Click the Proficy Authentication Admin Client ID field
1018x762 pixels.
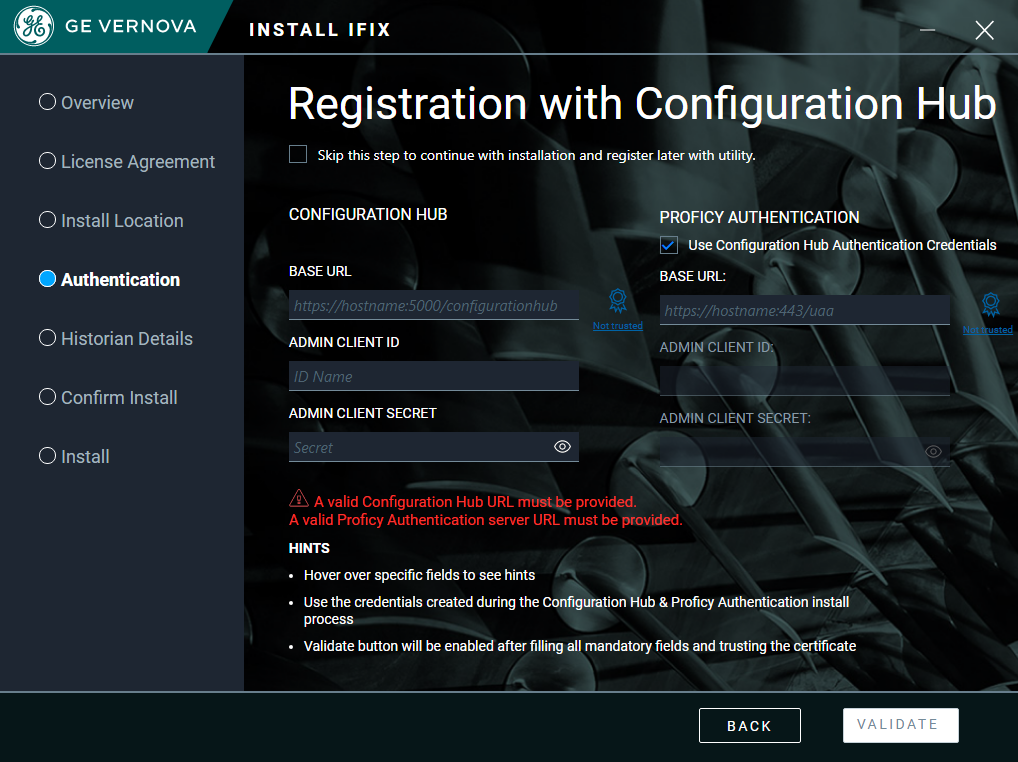tap(804, 381)
